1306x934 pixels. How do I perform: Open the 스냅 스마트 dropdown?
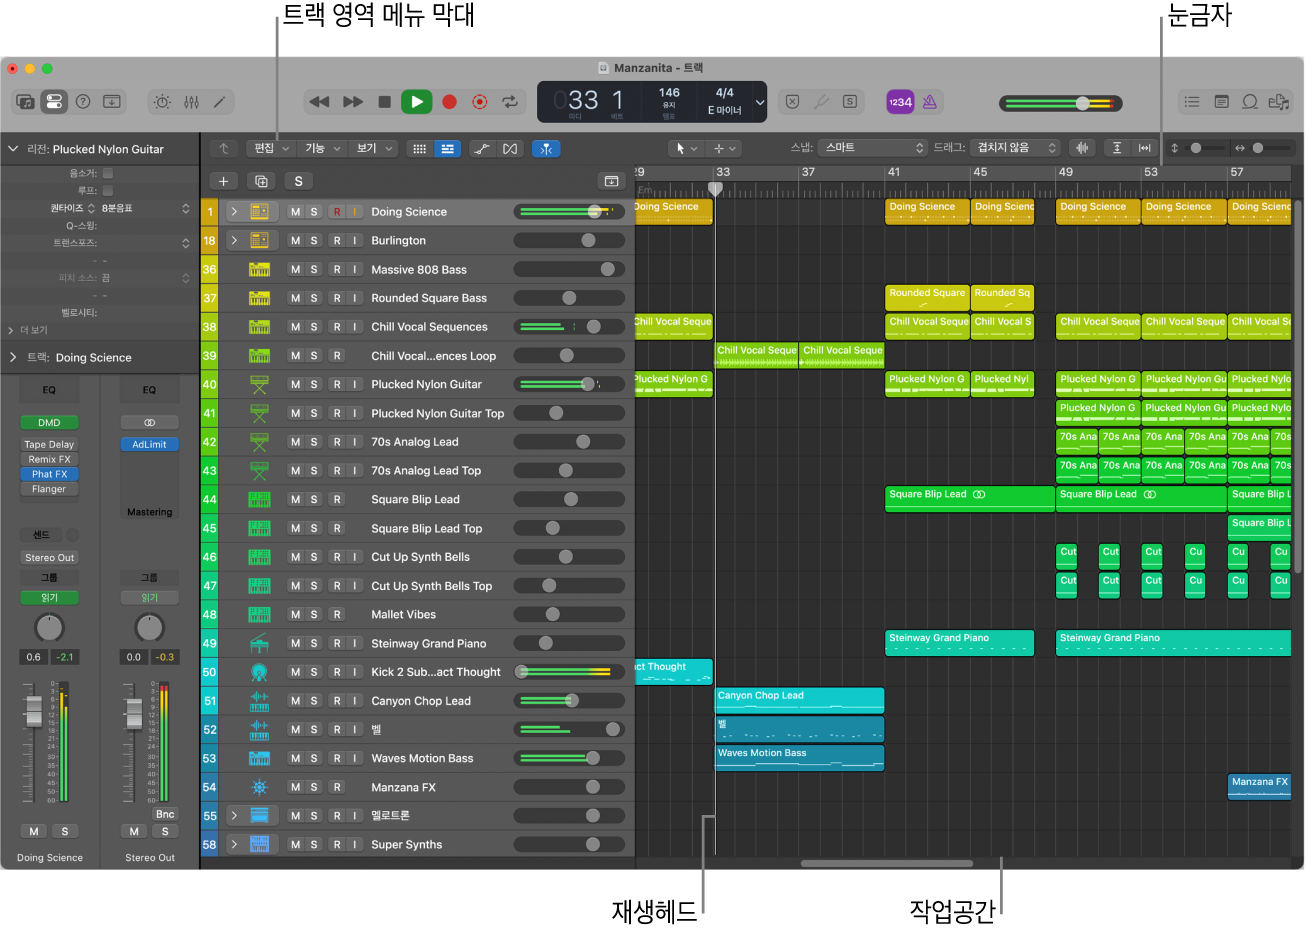coord(872,148)
